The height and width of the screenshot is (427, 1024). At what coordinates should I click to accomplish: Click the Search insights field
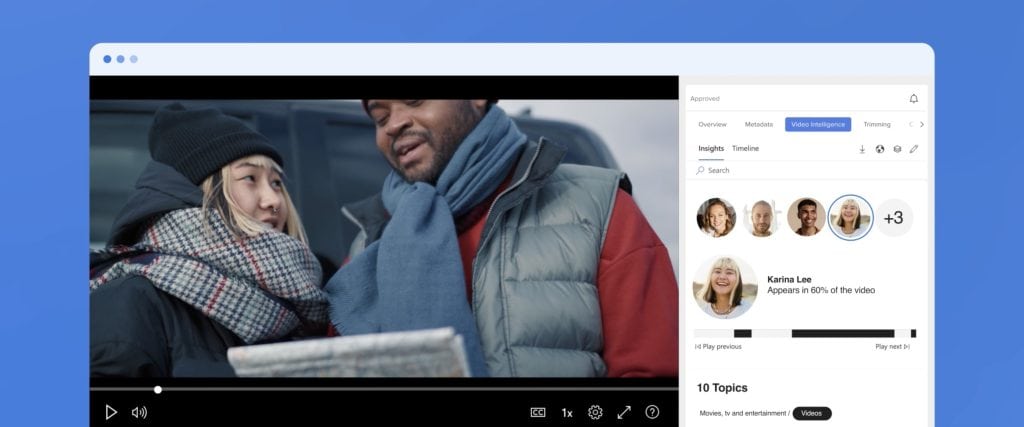pos(807,170)
